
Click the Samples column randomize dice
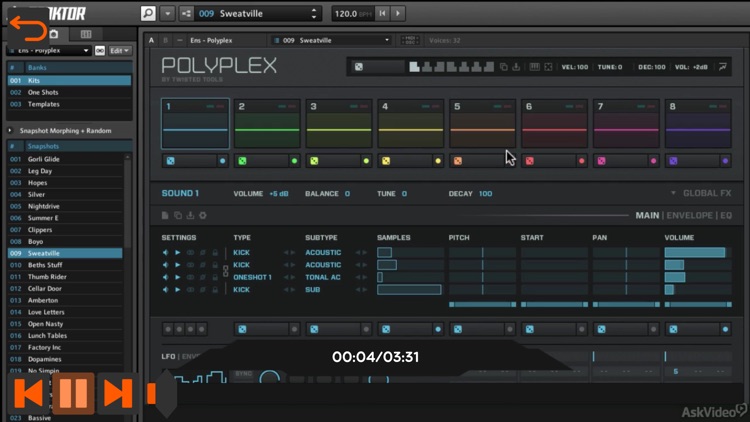[x=386, y=329]
